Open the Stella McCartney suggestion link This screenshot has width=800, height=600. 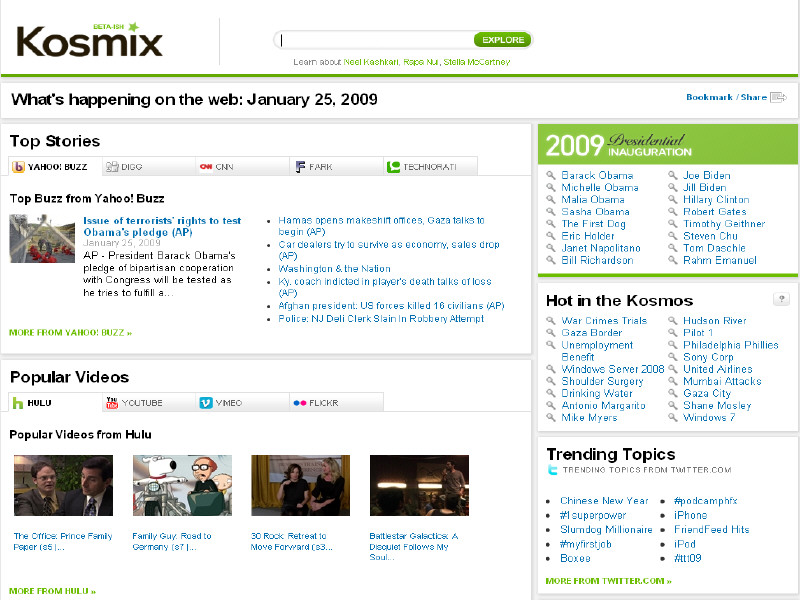477,62
